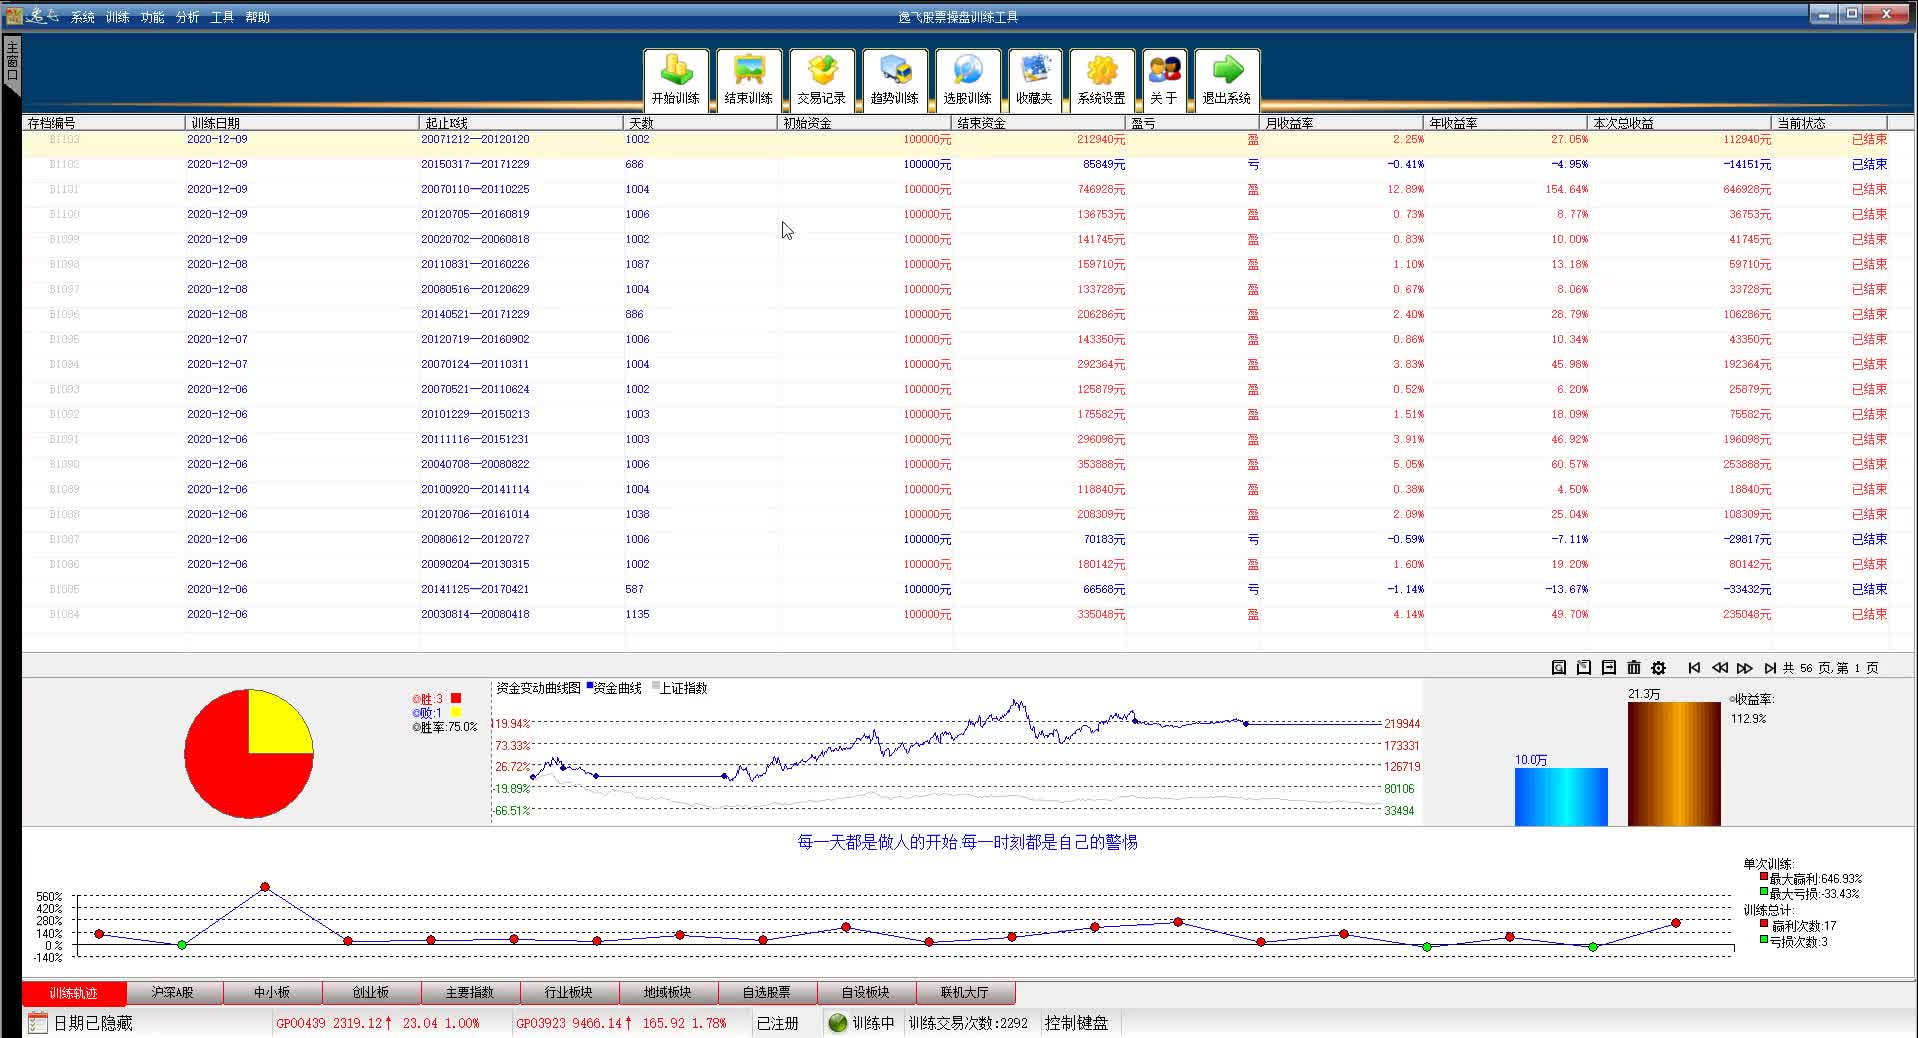This screenshot has height=1038, width=1918.
Task: Sort by the 年收益率 column header
Action: (x=1506, y=123)
